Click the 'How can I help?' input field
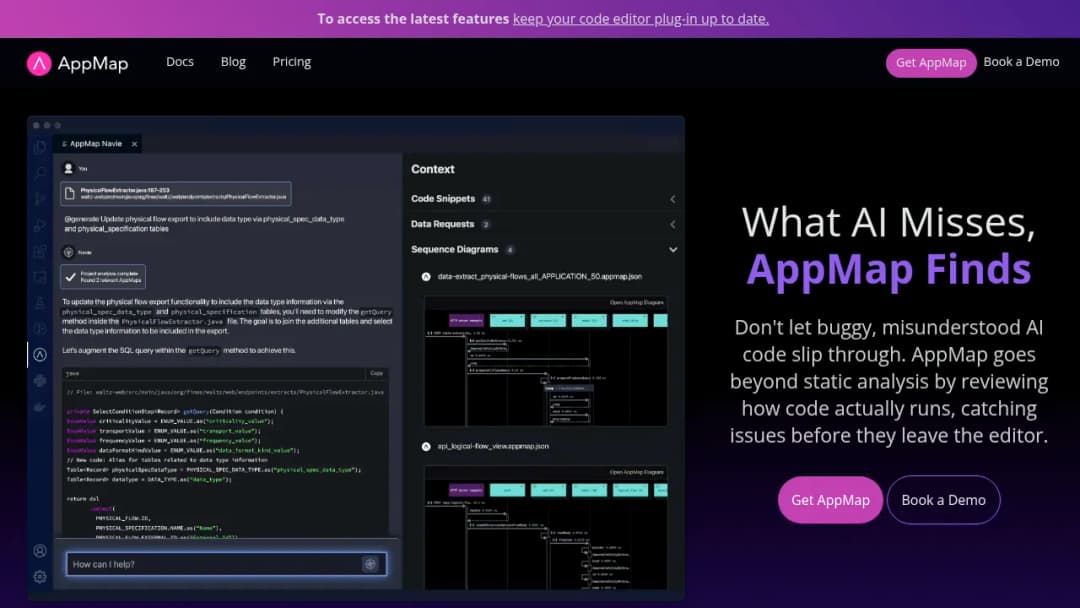Image resolution: width=1080 pixels, height=608 pixels. click(226, 564)
